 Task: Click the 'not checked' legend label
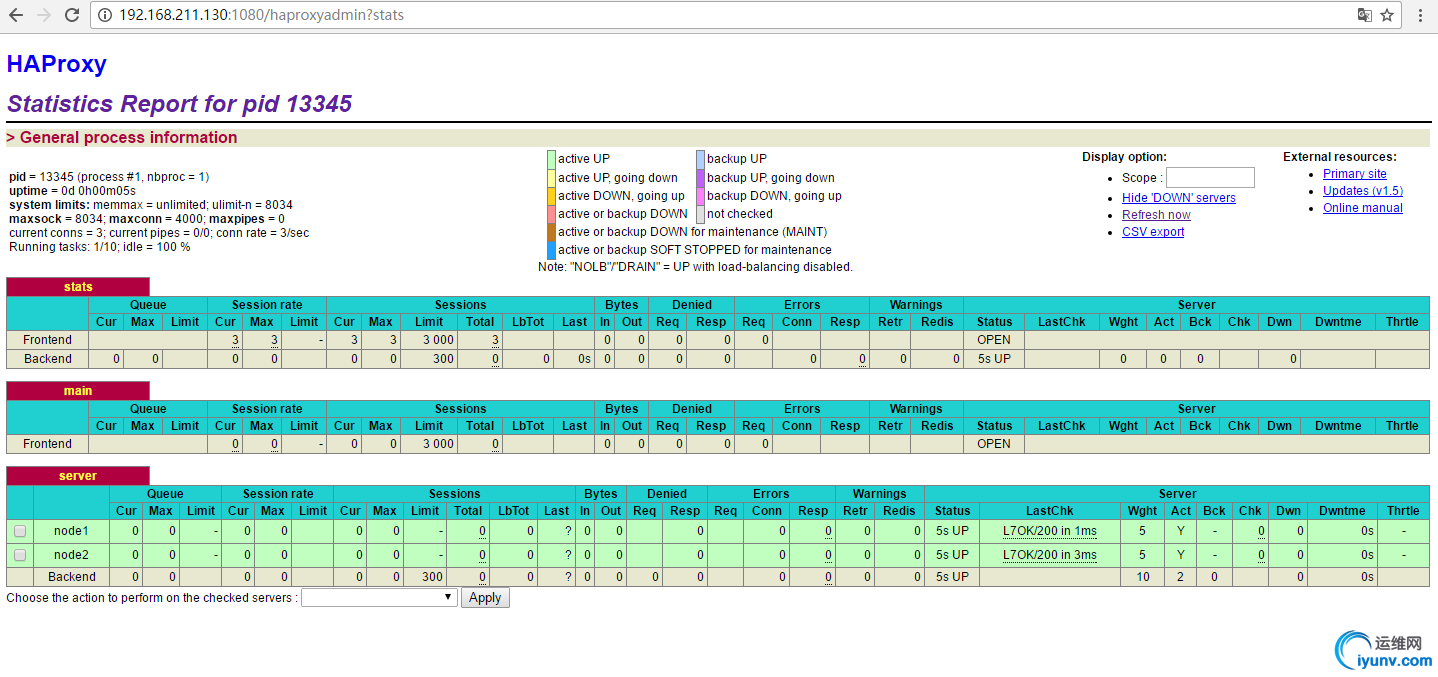tap(740, 214)
